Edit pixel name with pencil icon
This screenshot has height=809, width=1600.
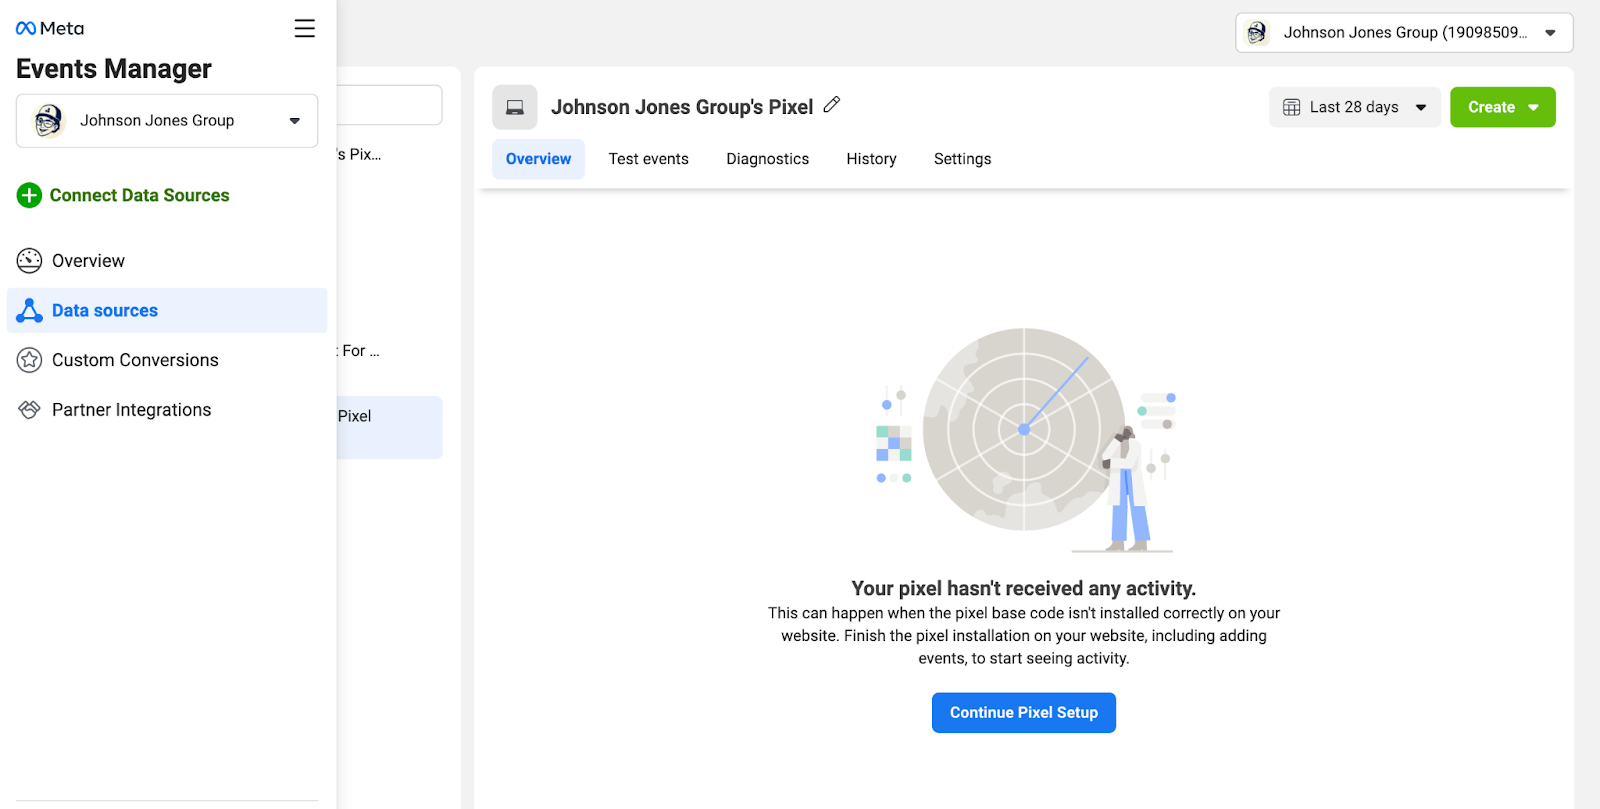832,105
